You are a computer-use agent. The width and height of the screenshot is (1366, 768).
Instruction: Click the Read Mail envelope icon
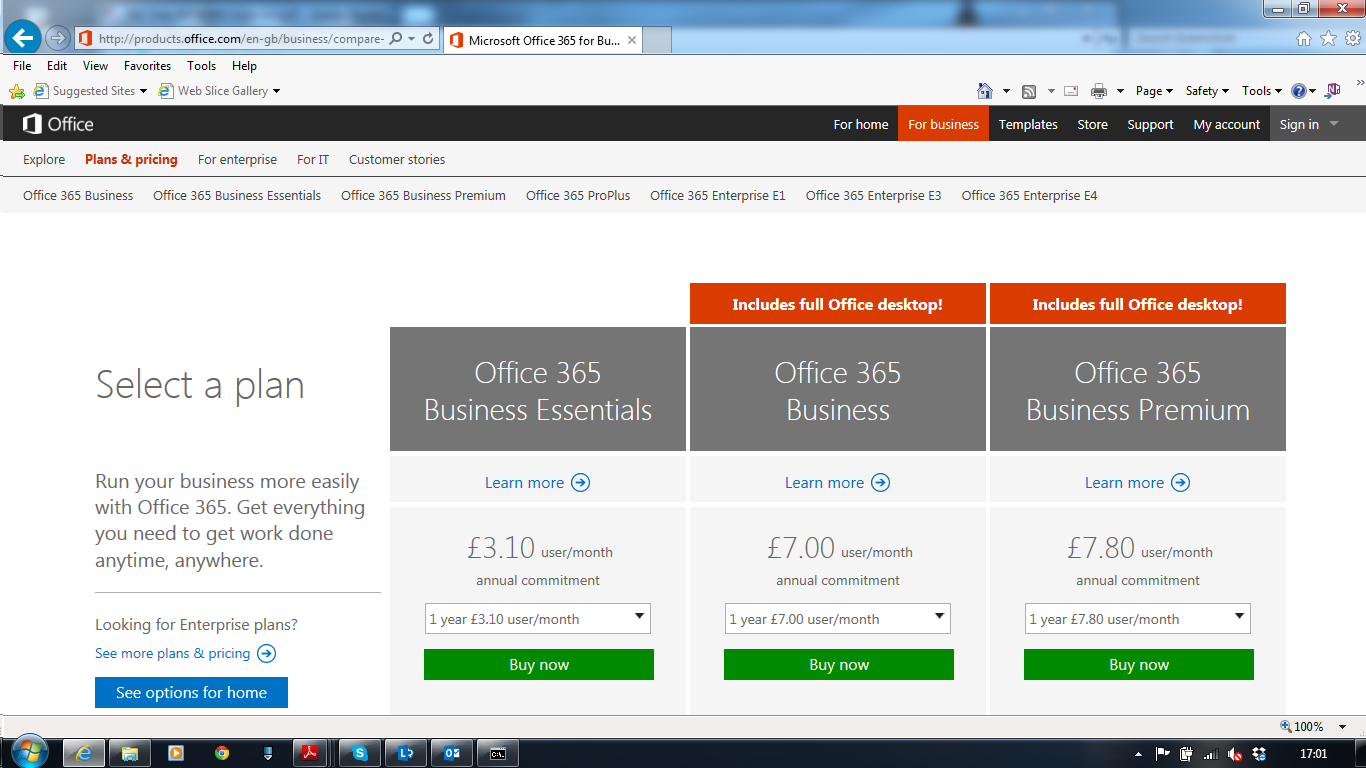pos(1071,91)
